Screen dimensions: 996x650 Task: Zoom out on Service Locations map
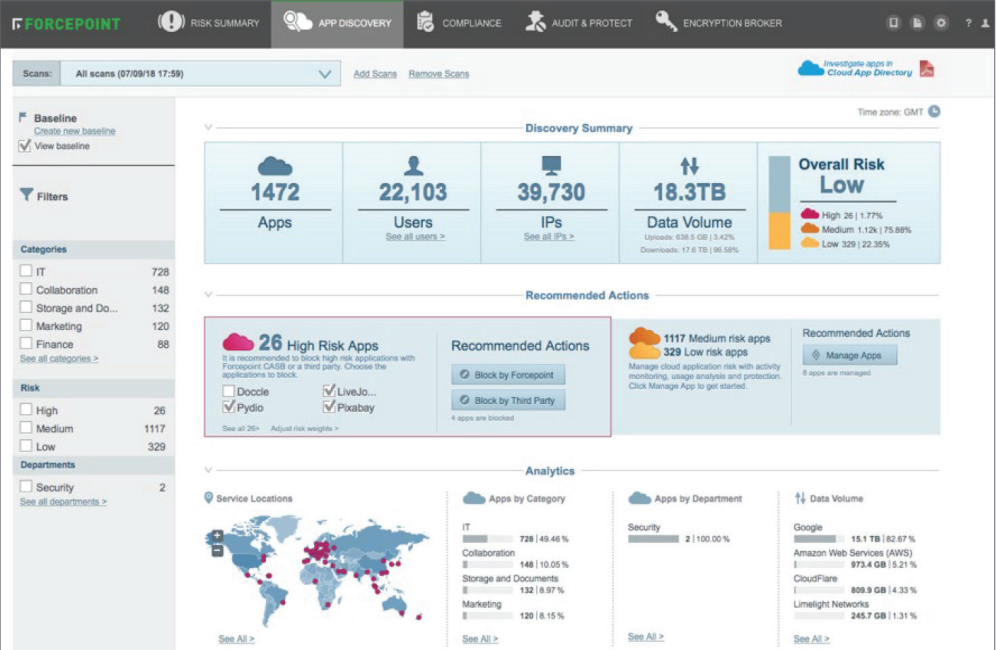click(217, 551)
